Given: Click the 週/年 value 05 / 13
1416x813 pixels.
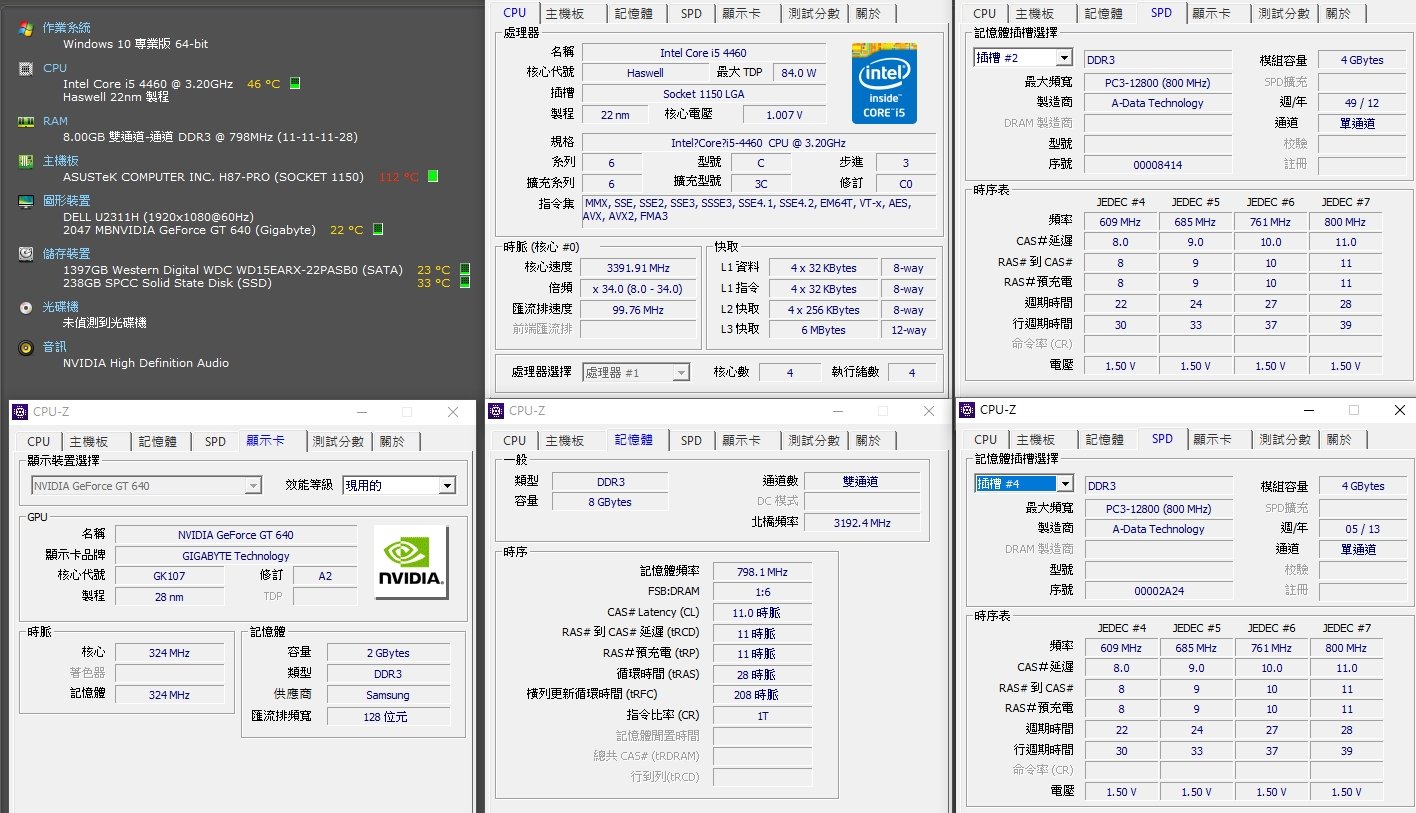Looking at the screenshot, I should point(1361,529).
